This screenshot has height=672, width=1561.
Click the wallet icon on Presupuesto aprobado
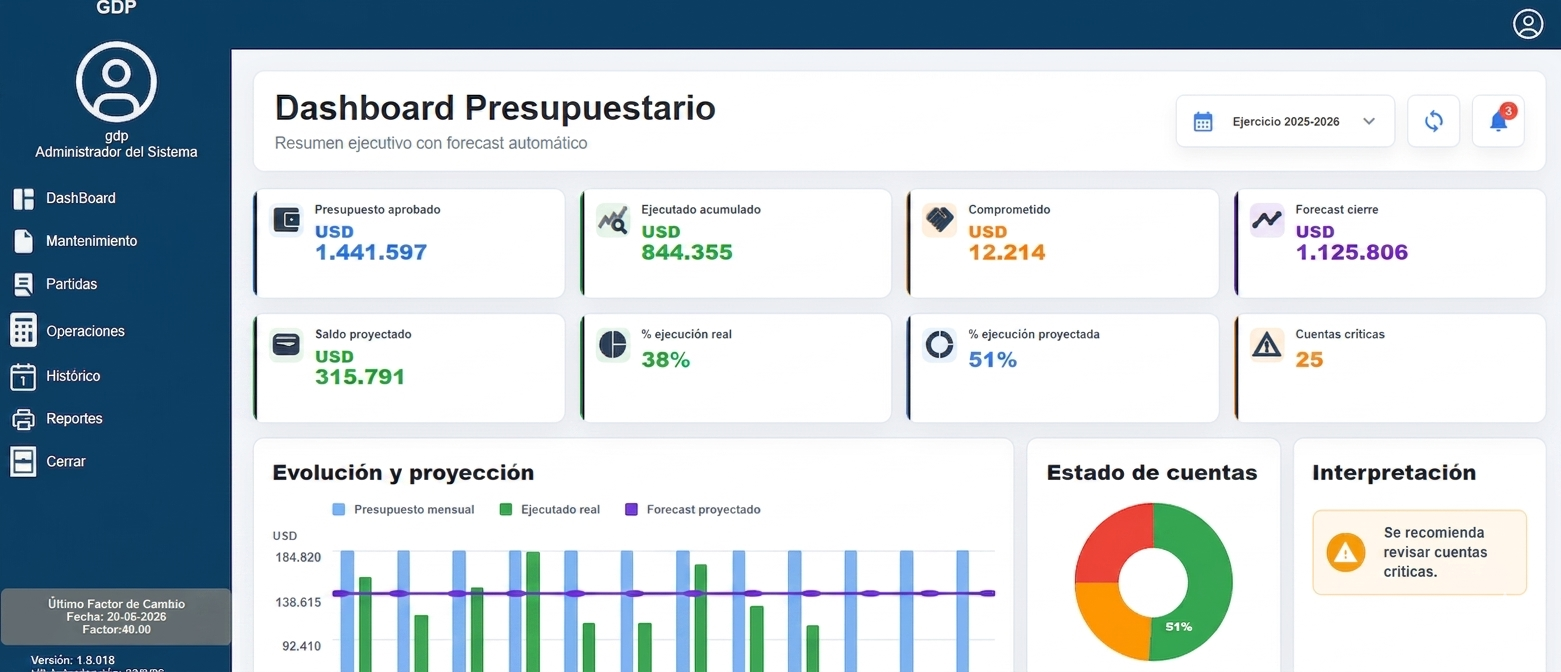tap(286, 219)
